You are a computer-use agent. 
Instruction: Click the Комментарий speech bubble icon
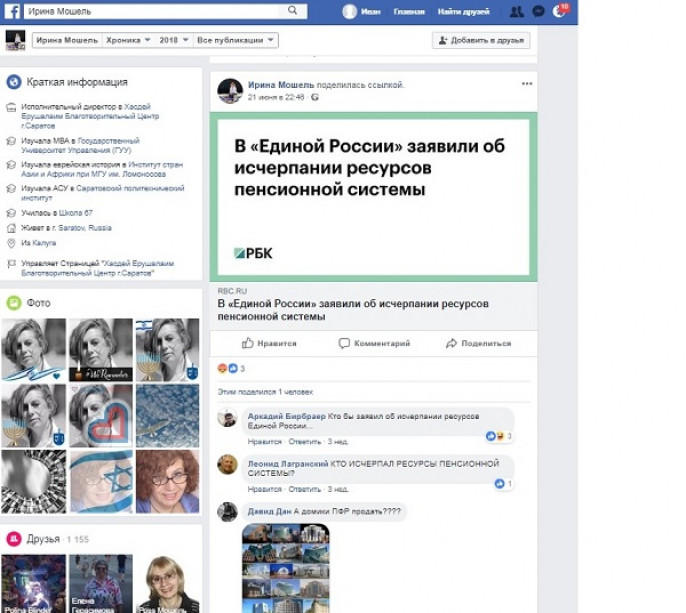[x=344, y=343]
